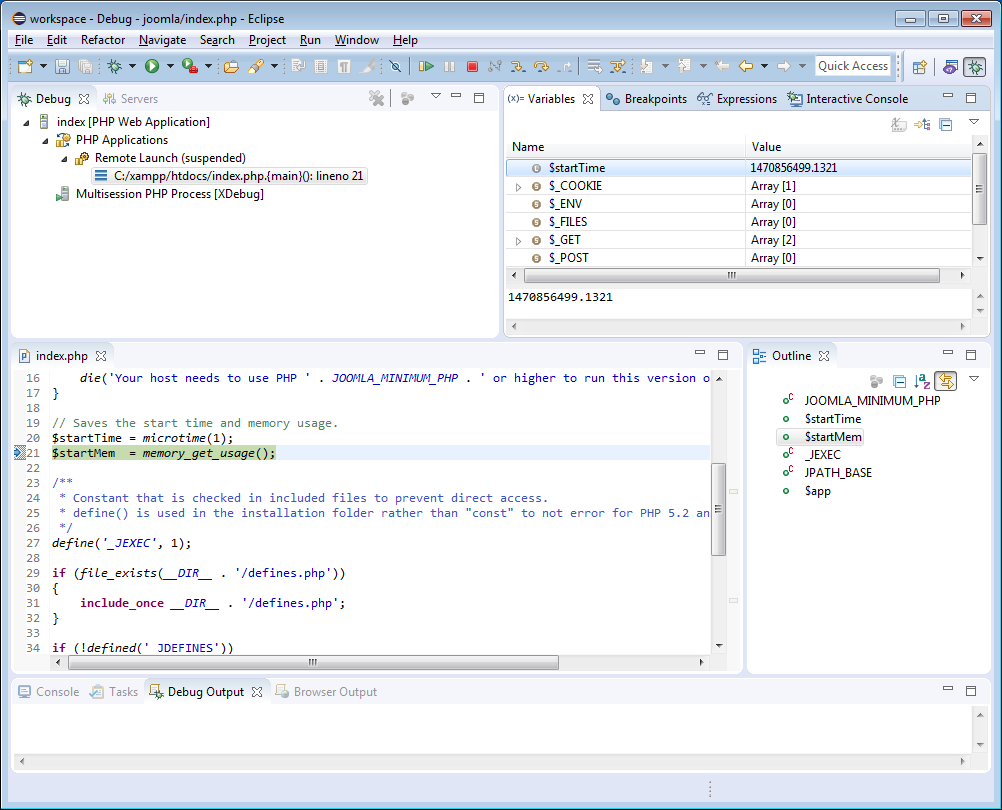This screenshot has width=1002, height=810.
Task: Click the Save icon in main toolbar
Action: [62, 66]
